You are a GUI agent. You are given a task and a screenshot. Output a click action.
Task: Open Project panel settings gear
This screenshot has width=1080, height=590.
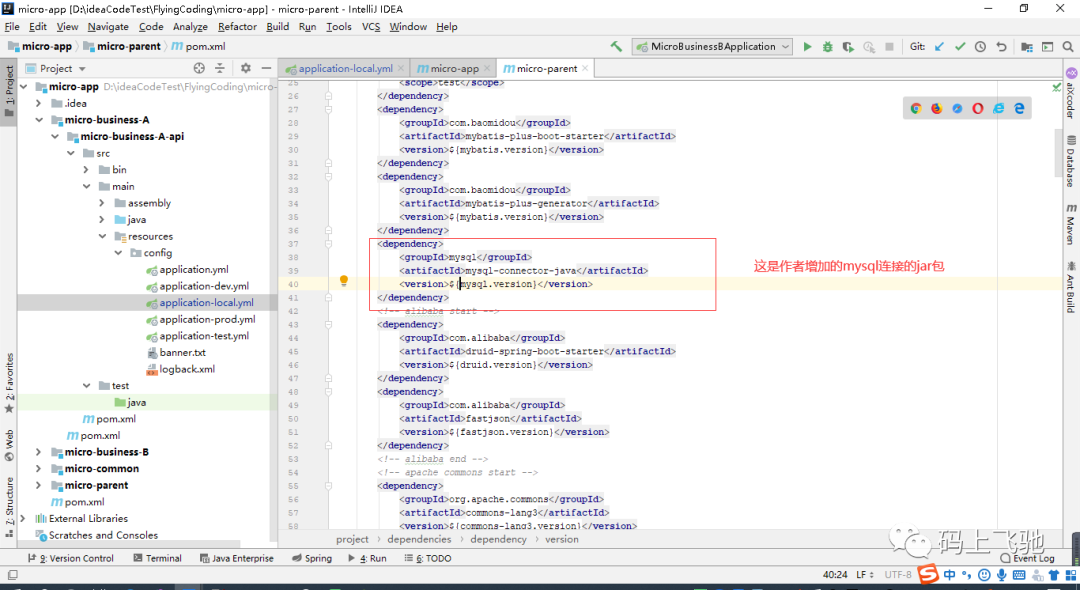coord(246,68)
